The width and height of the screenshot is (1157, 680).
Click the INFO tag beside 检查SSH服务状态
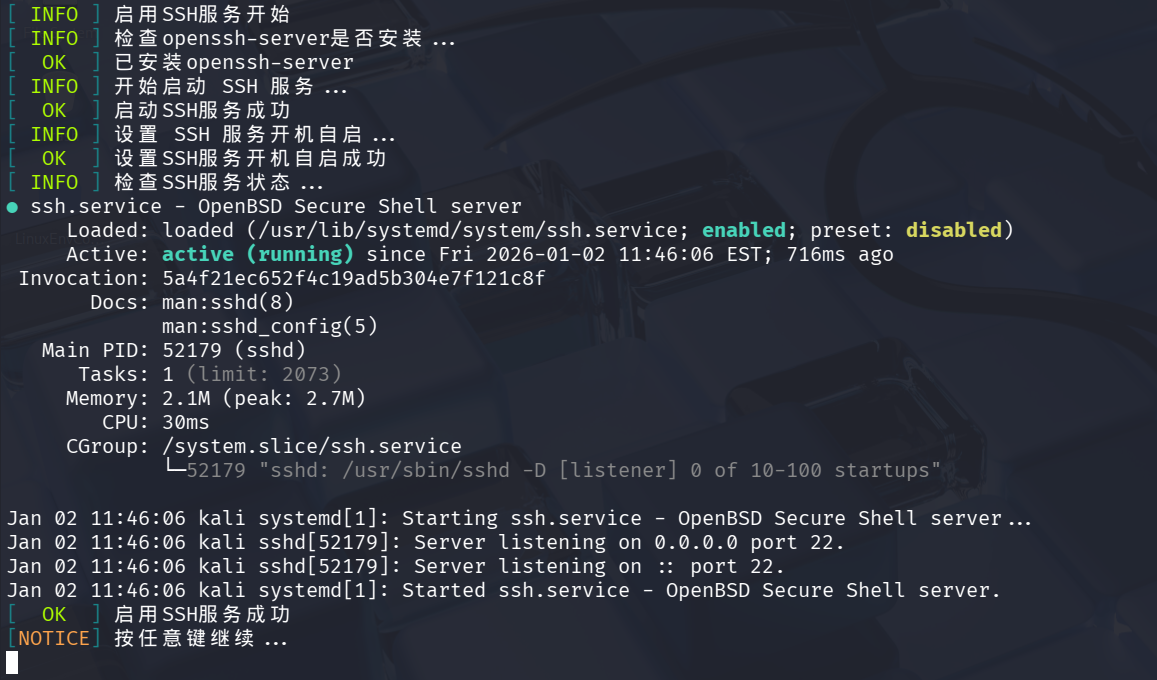(x=54, y=182)
